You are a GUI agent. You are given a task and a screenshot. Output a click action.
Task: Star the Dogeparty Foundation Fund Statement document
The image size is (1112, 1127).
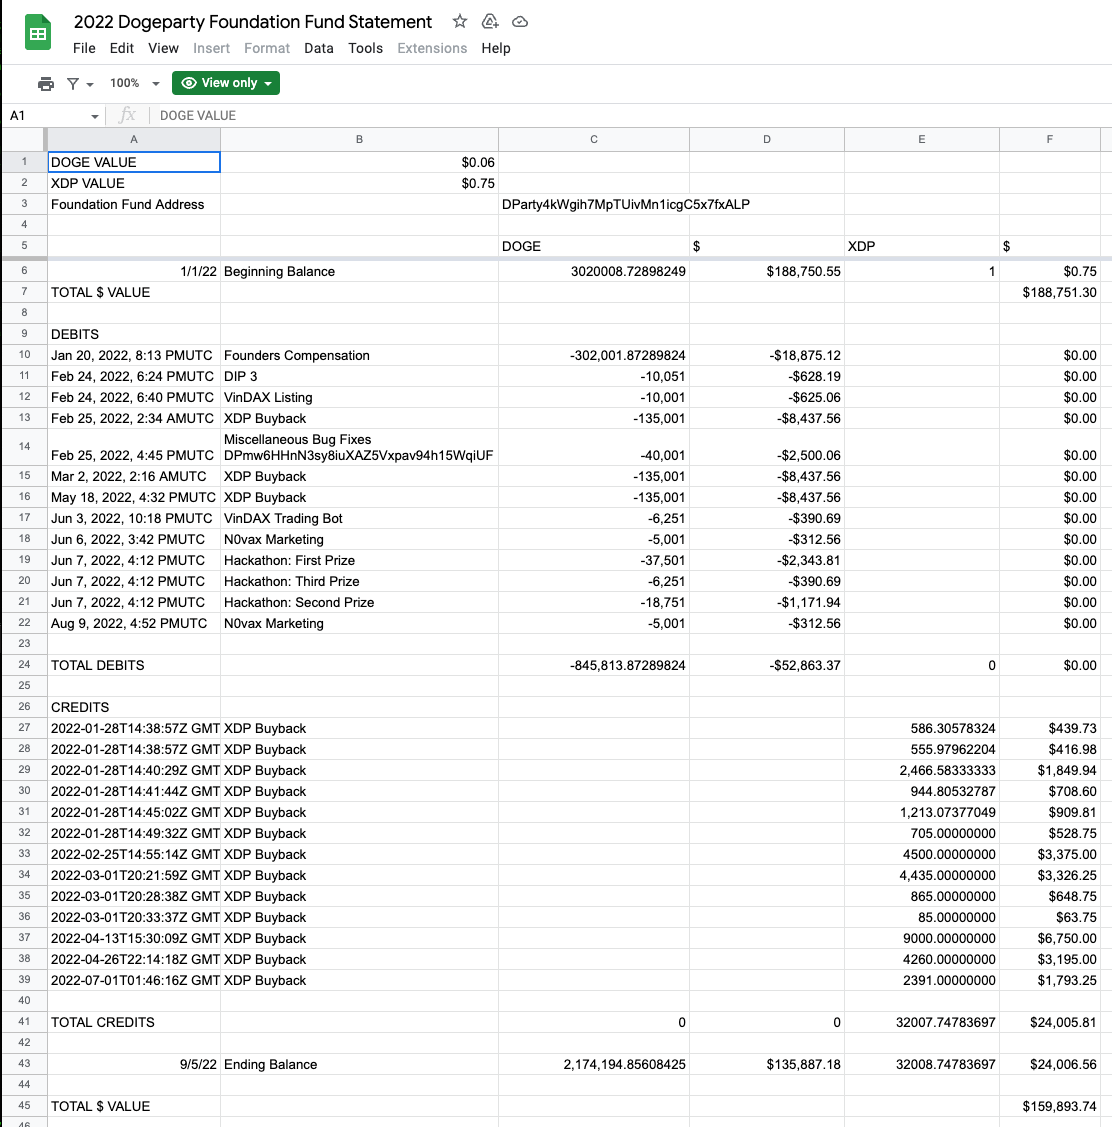click(x=460, y=22)
